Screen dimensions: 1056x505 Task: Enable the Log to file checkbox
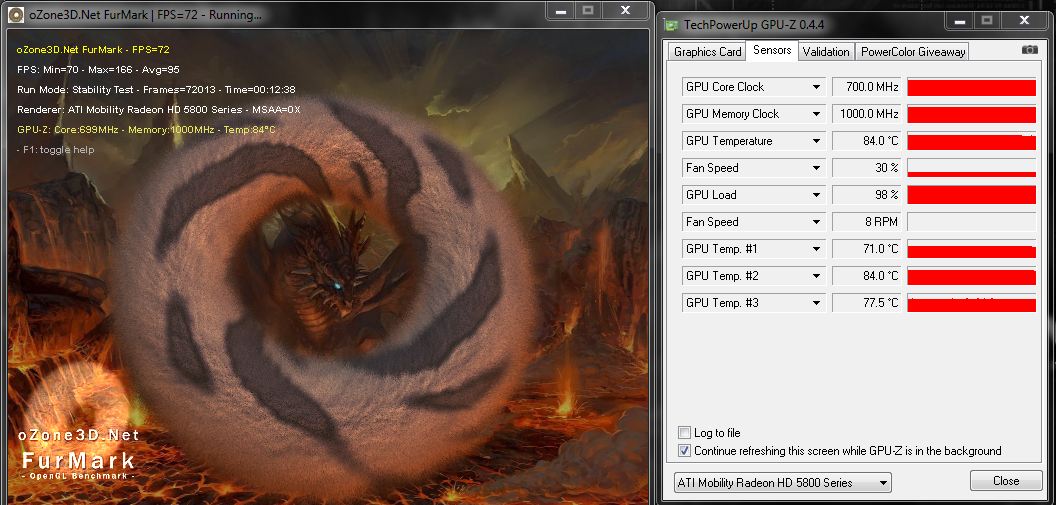pos(684,433)
